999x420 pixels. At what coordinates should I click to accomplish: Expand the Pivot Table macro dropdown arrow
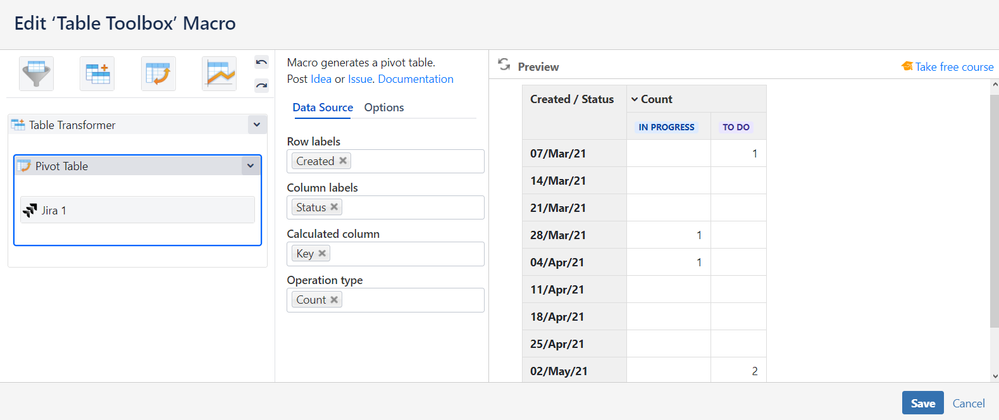(250, 166)
